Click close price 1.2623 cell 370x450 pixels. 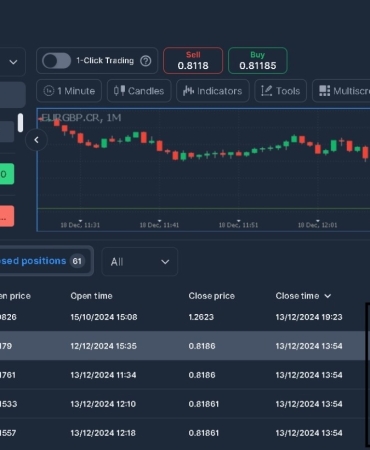coord(201,317)
